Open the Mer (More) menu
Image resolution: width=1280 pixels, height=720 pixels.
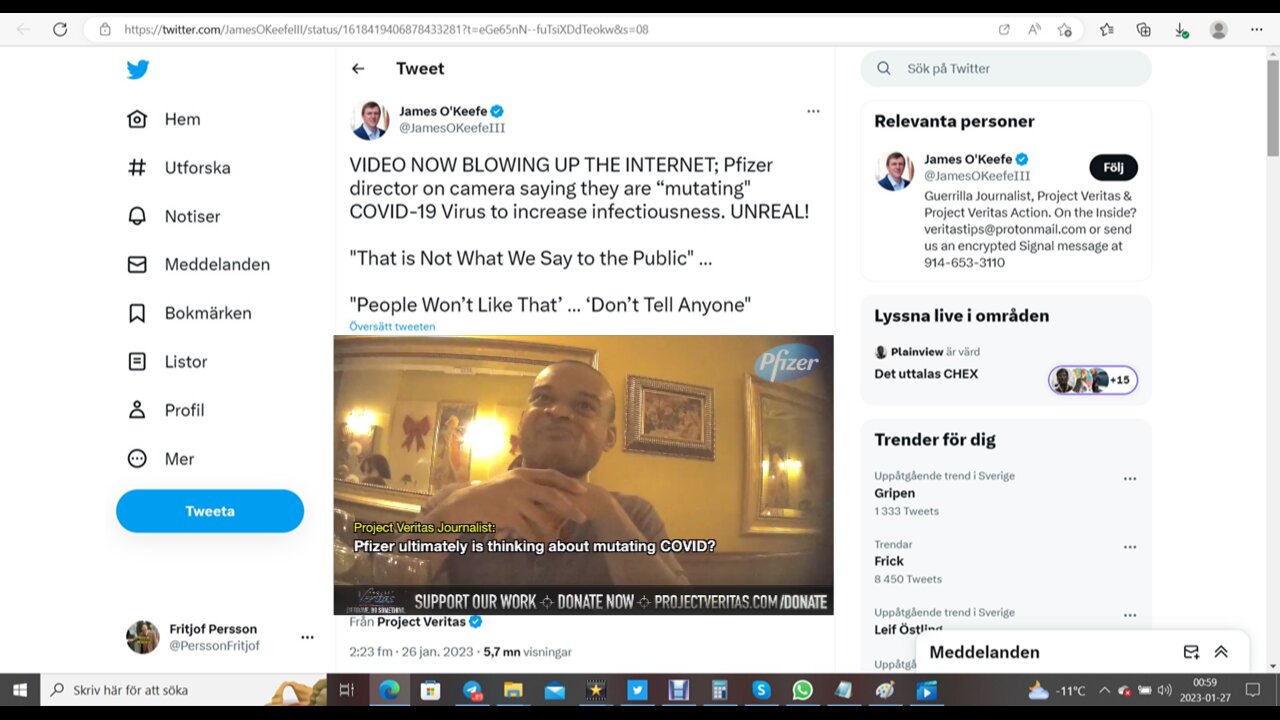point(161,459)
